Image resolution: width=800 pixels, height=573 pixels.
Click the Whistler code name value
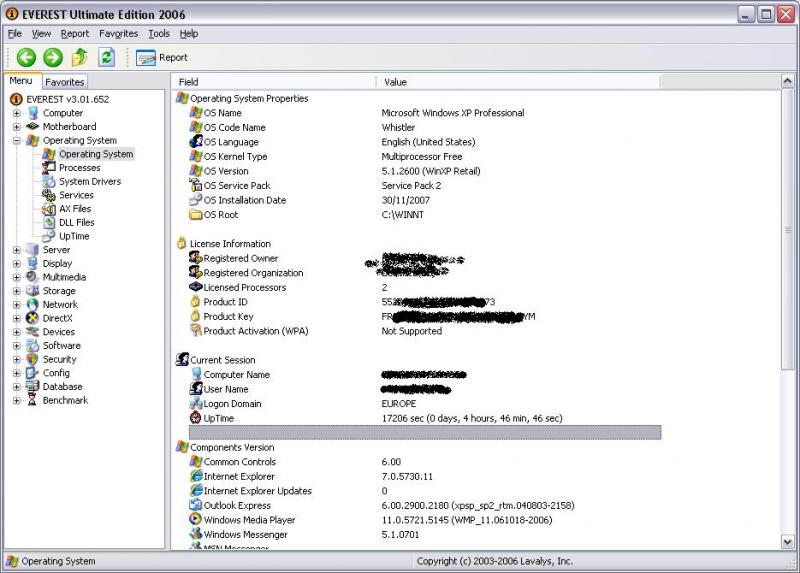click(x=398, y=128)
